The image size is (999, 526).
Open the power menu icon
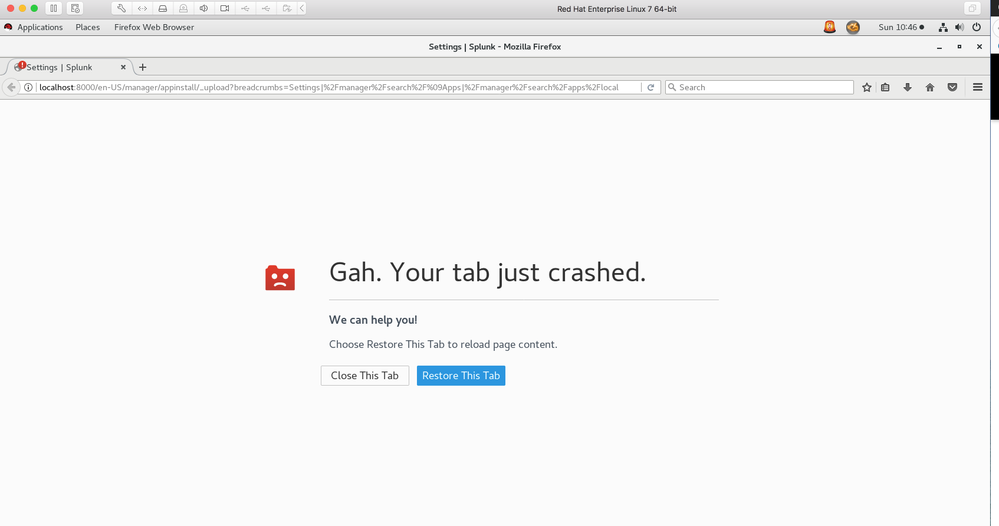click(976, 27)
